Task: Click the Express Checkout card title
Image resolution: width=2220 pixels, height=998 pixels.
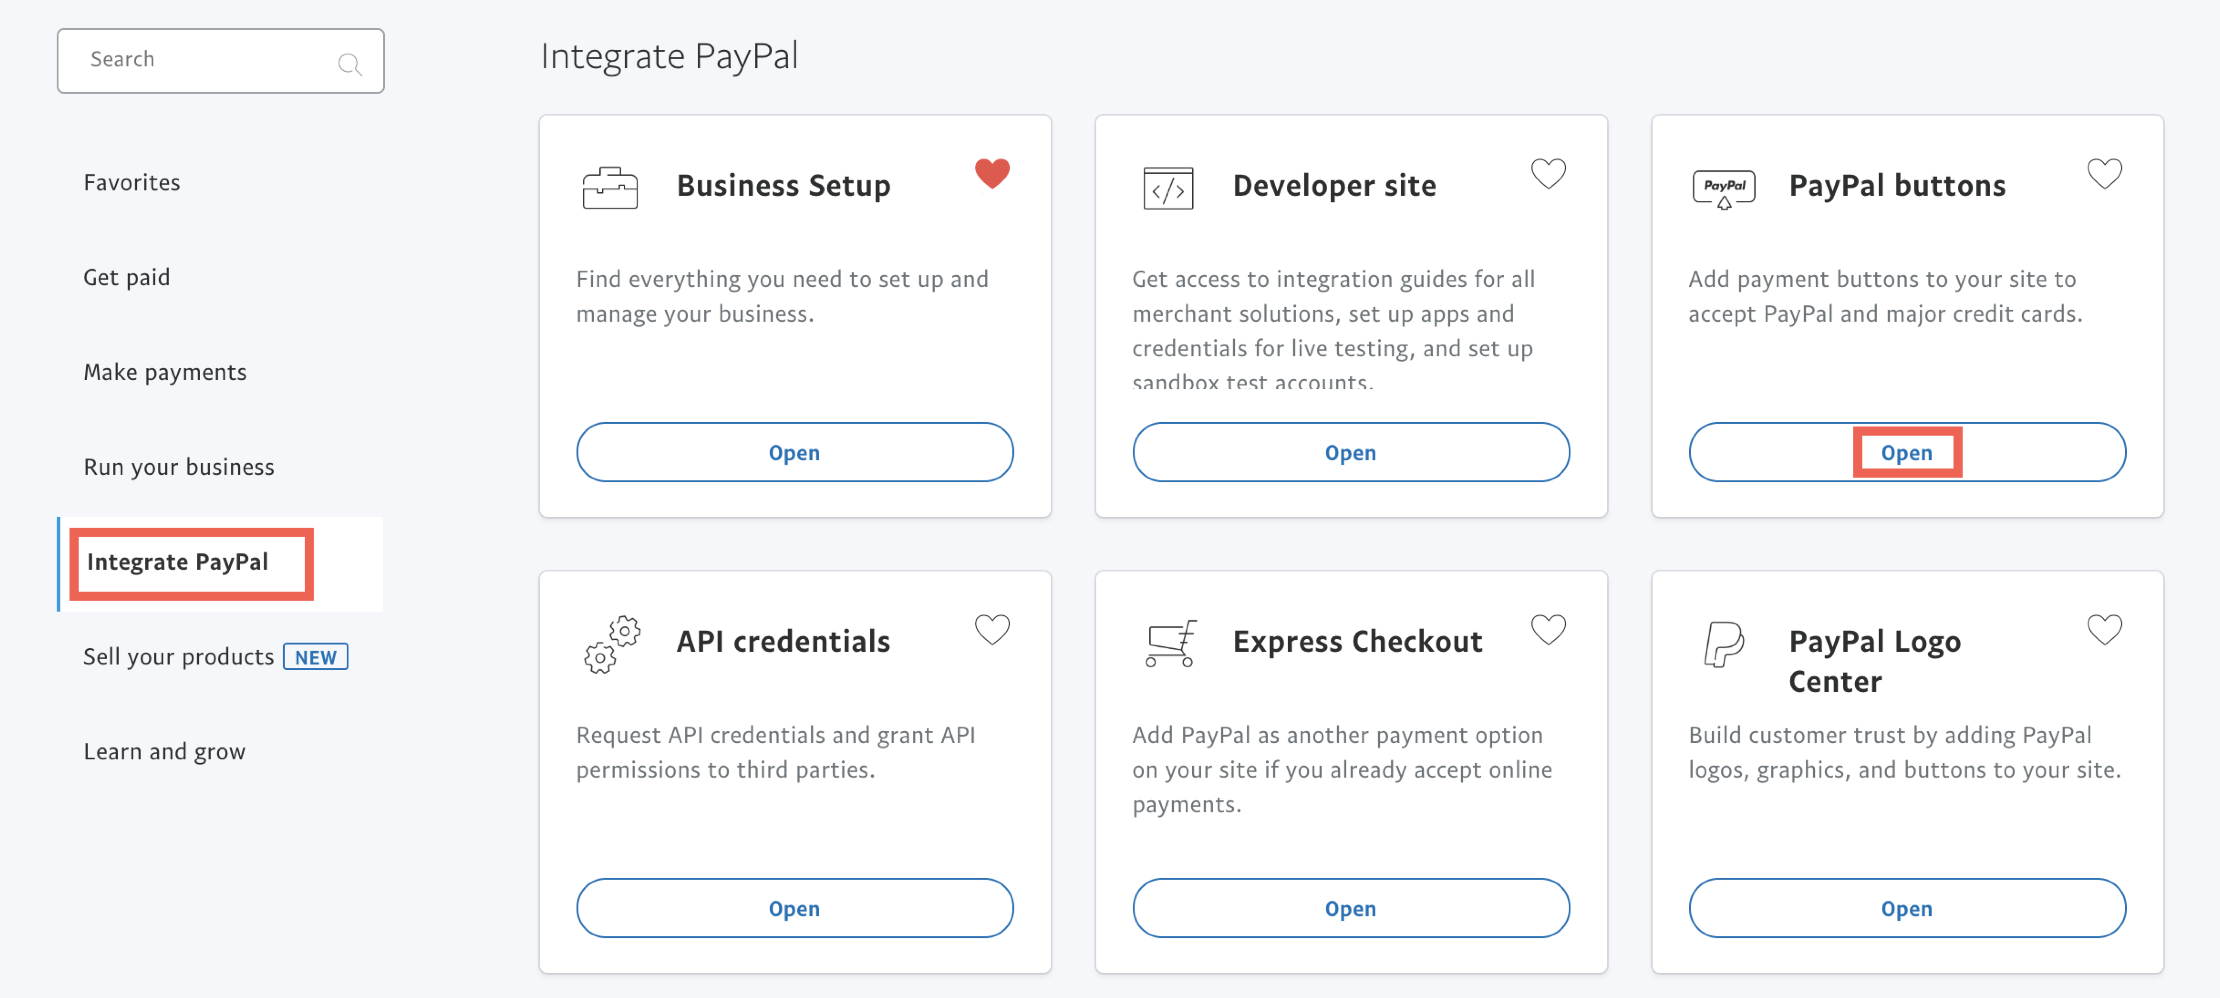Action: [1358, 641]
